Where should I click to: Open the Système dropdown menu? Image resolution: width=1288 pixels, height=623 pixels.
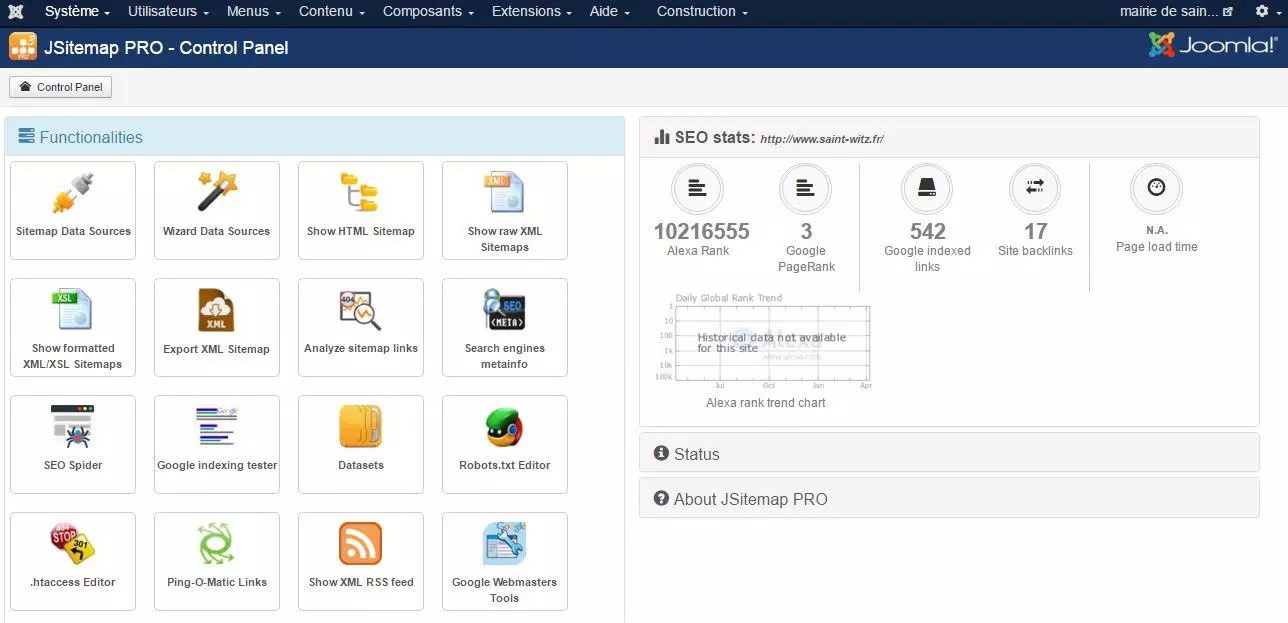(x=77, y=12)
